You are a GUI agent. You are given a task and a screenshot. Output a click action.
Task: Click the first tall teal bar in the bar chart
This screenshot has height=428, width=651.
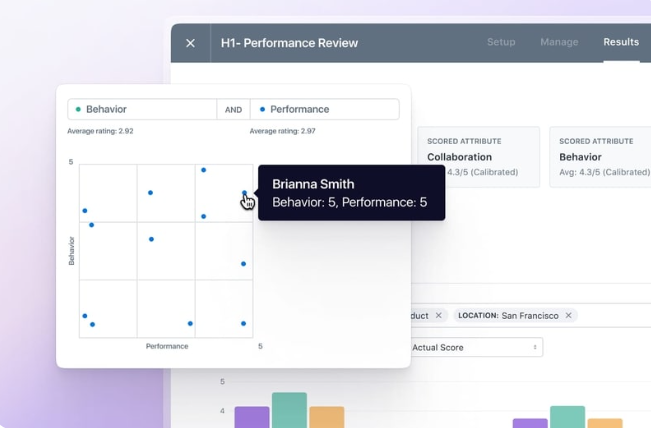pyautogui.click(x=289, y=410)
